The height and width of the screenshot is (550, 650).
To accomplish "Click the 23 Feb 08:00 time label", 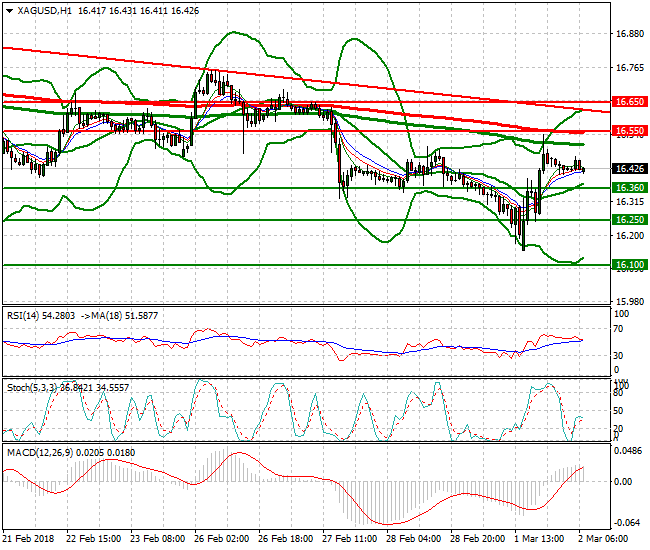I will point(158,539).
